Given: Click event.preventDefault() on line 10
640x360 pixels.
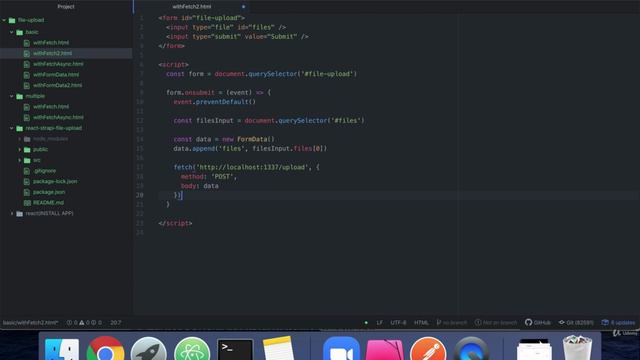Looking at the screenshot, I should pos(214,102).
